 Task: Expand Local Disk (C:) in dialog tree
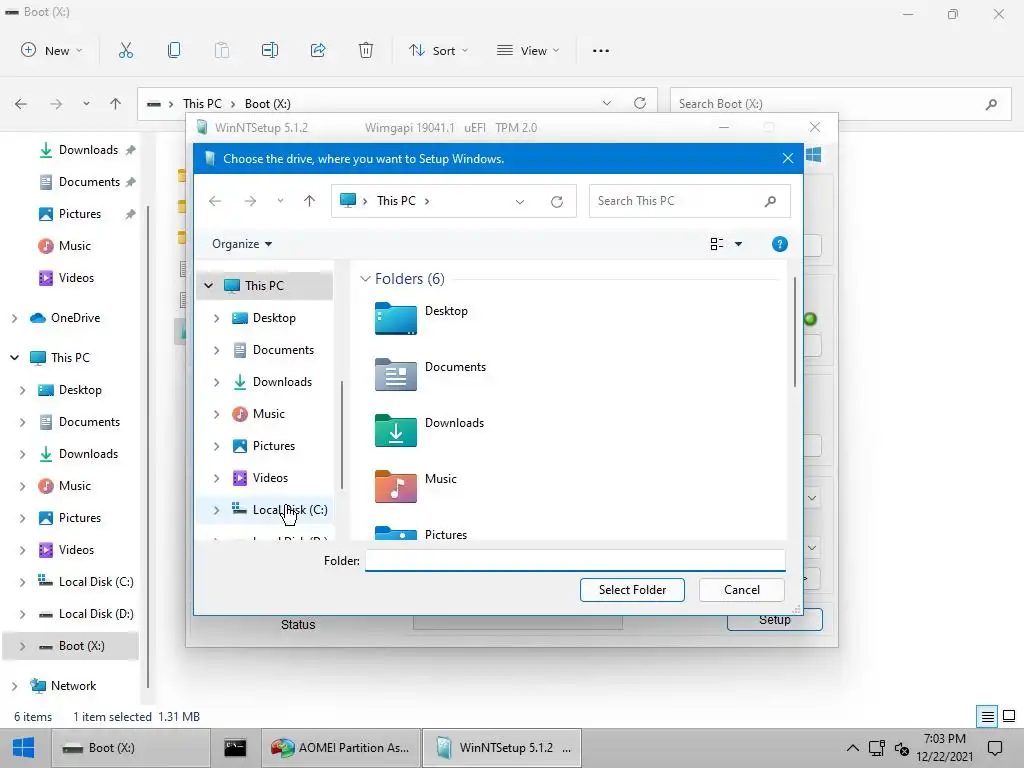click(216, 510)
